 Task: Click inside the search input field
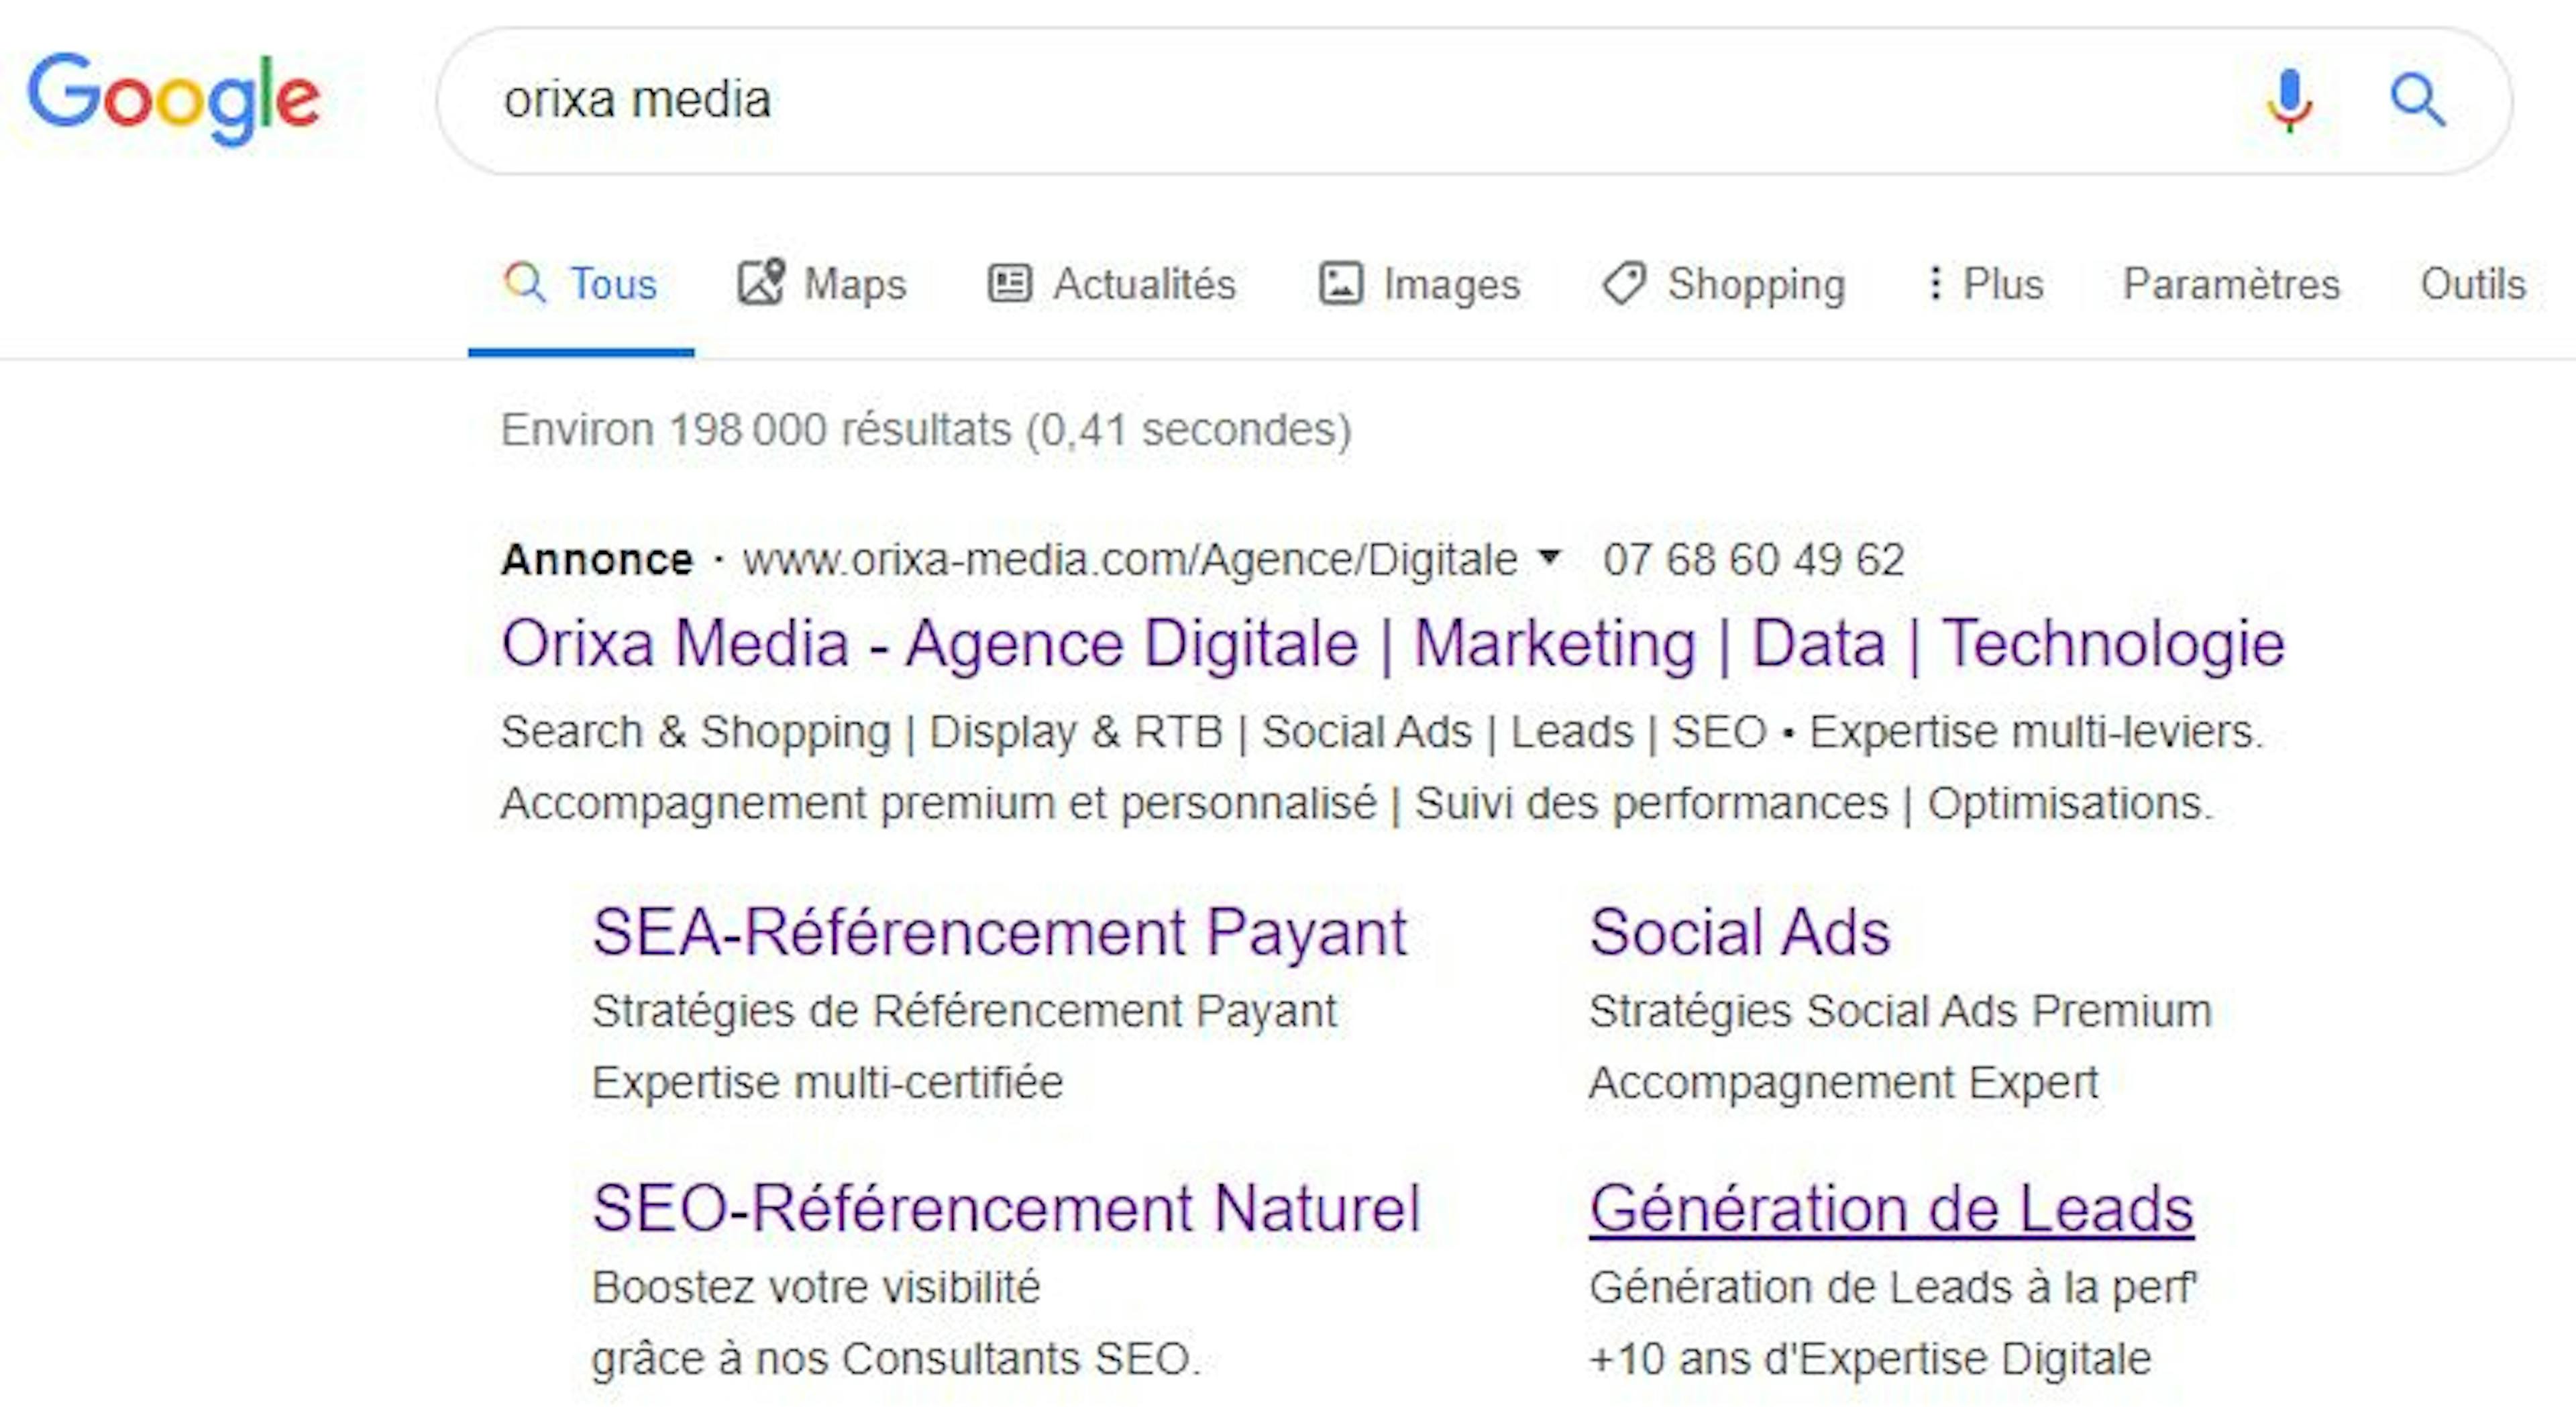(x=1200, y=99)
